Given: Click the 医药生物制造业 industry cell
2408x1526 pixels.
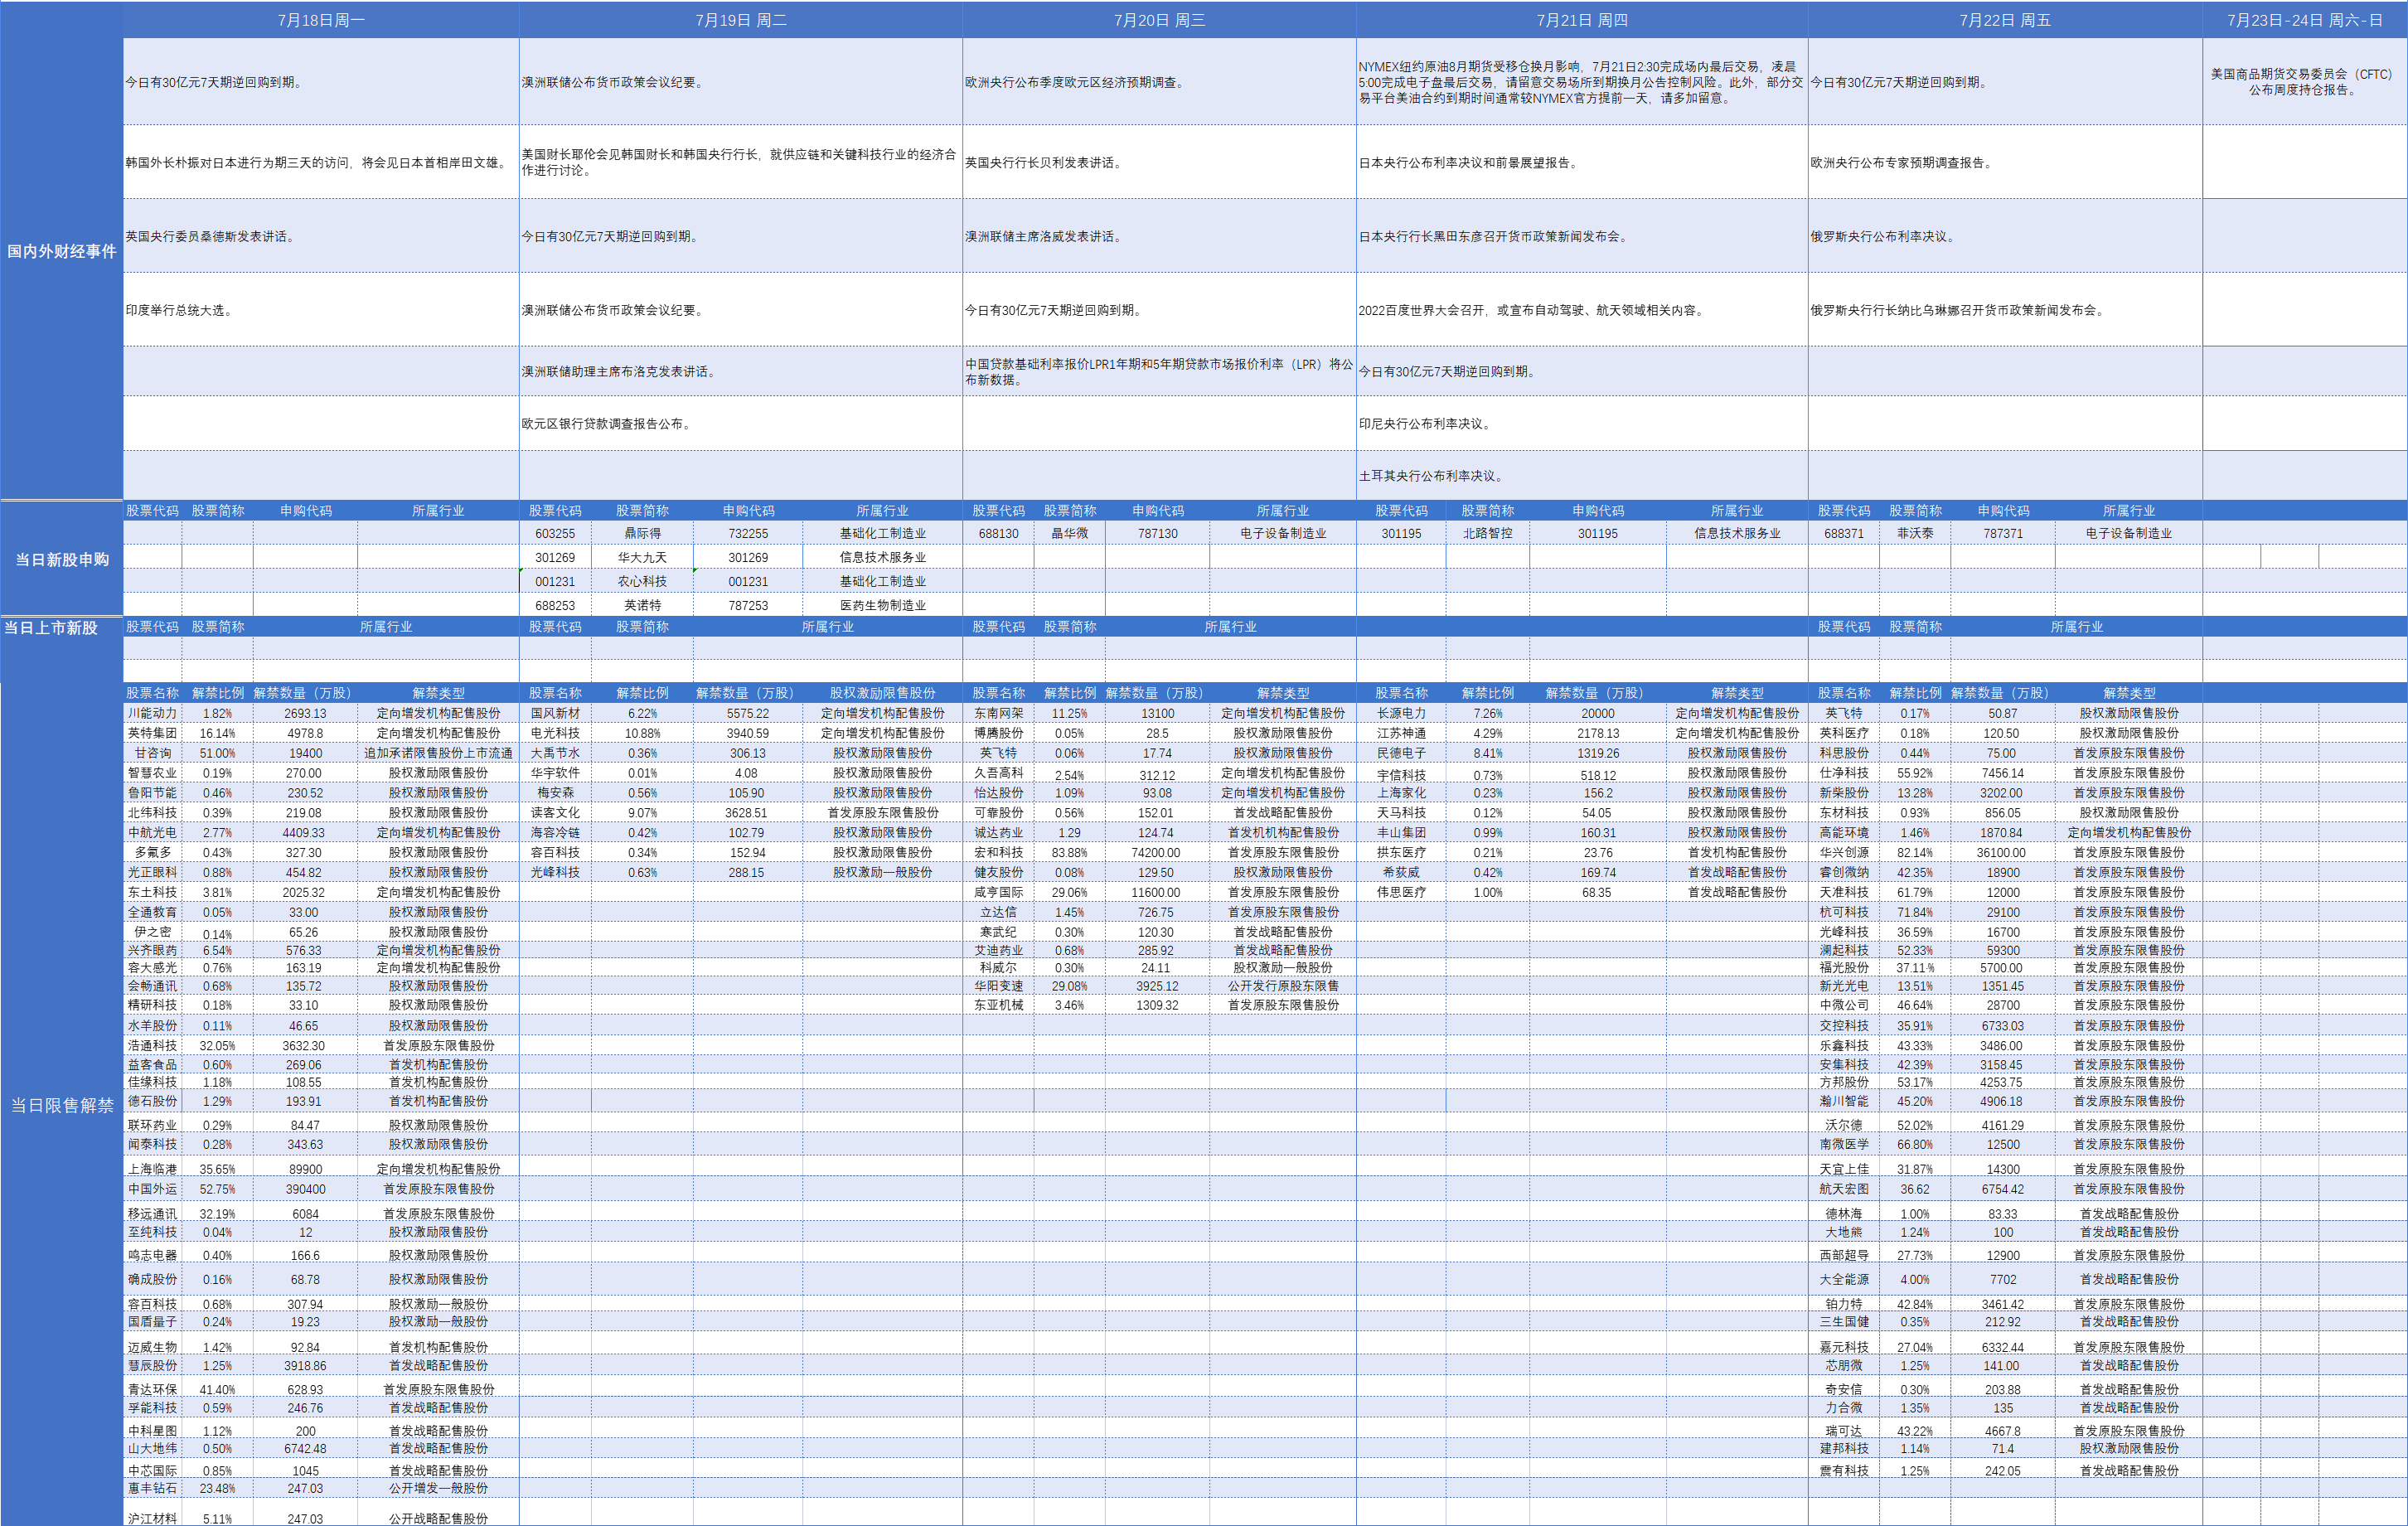Looking at the screenshot, I should (882, 605).
